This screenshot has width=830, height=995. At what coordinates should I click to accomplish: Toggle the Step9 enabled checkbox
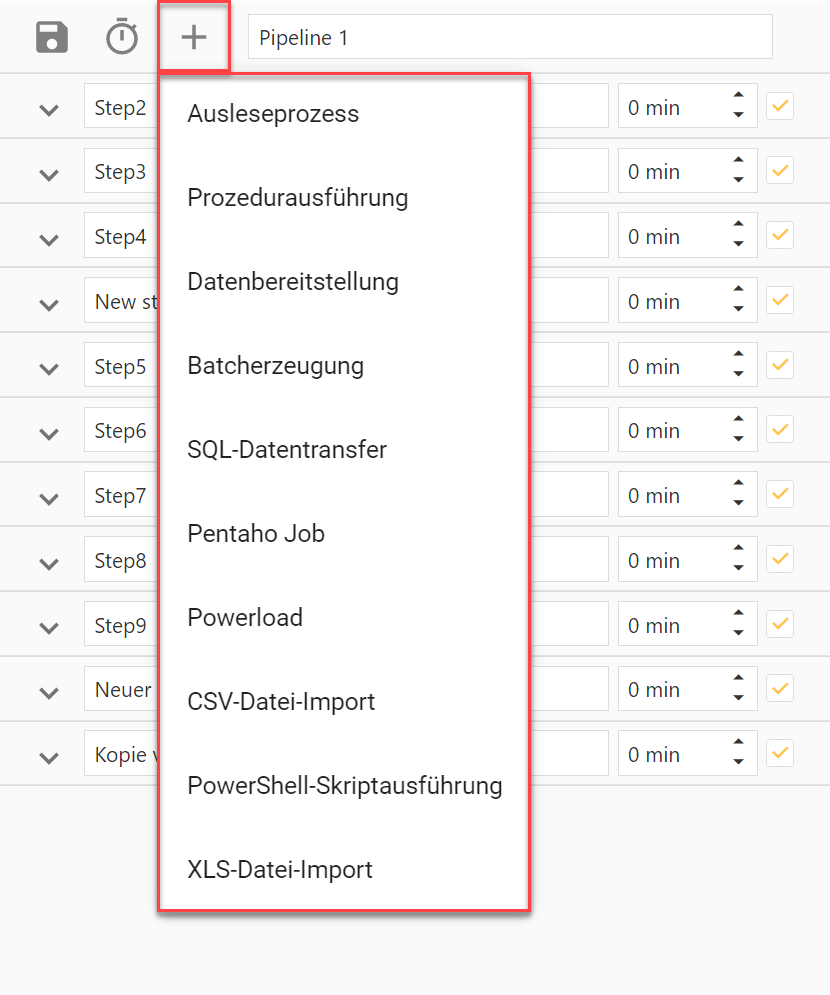[x=780, y=624]
